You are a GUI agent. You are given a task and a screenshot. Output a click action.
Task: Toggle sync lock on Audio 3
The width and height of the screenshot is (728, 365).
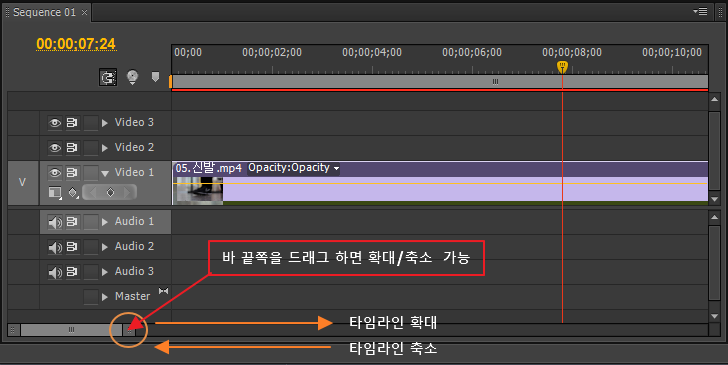(x=72, y=272)
